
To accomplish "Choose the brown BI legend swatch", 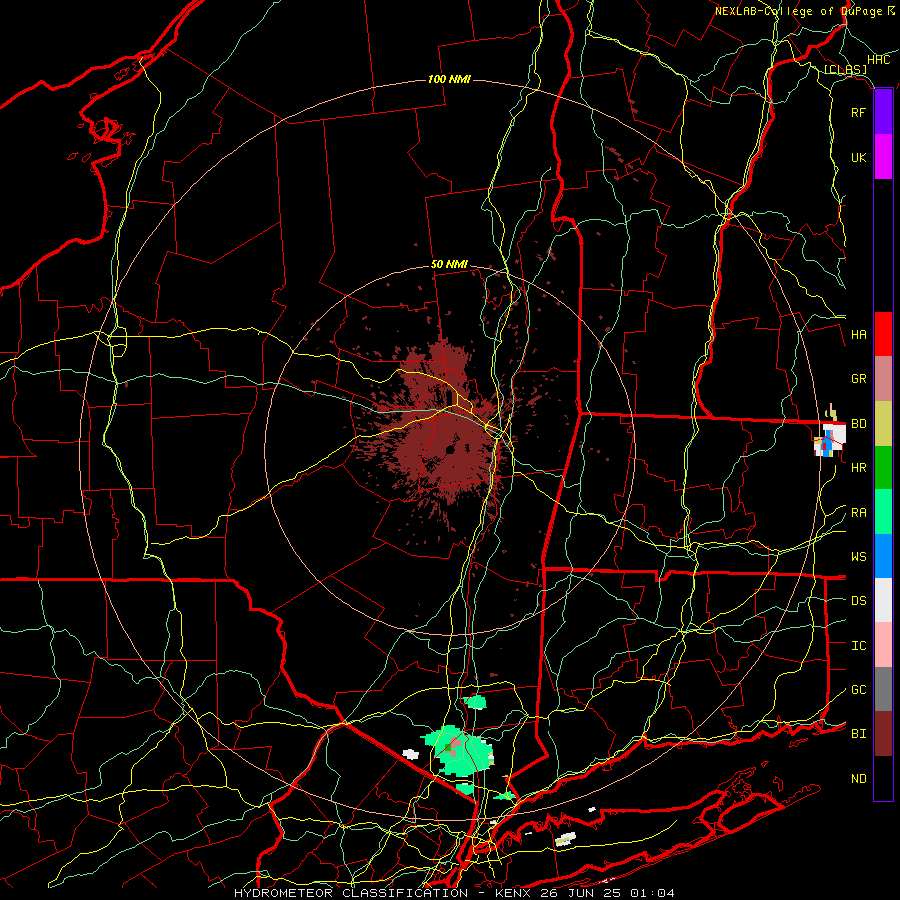I will [x=883, y=734].
